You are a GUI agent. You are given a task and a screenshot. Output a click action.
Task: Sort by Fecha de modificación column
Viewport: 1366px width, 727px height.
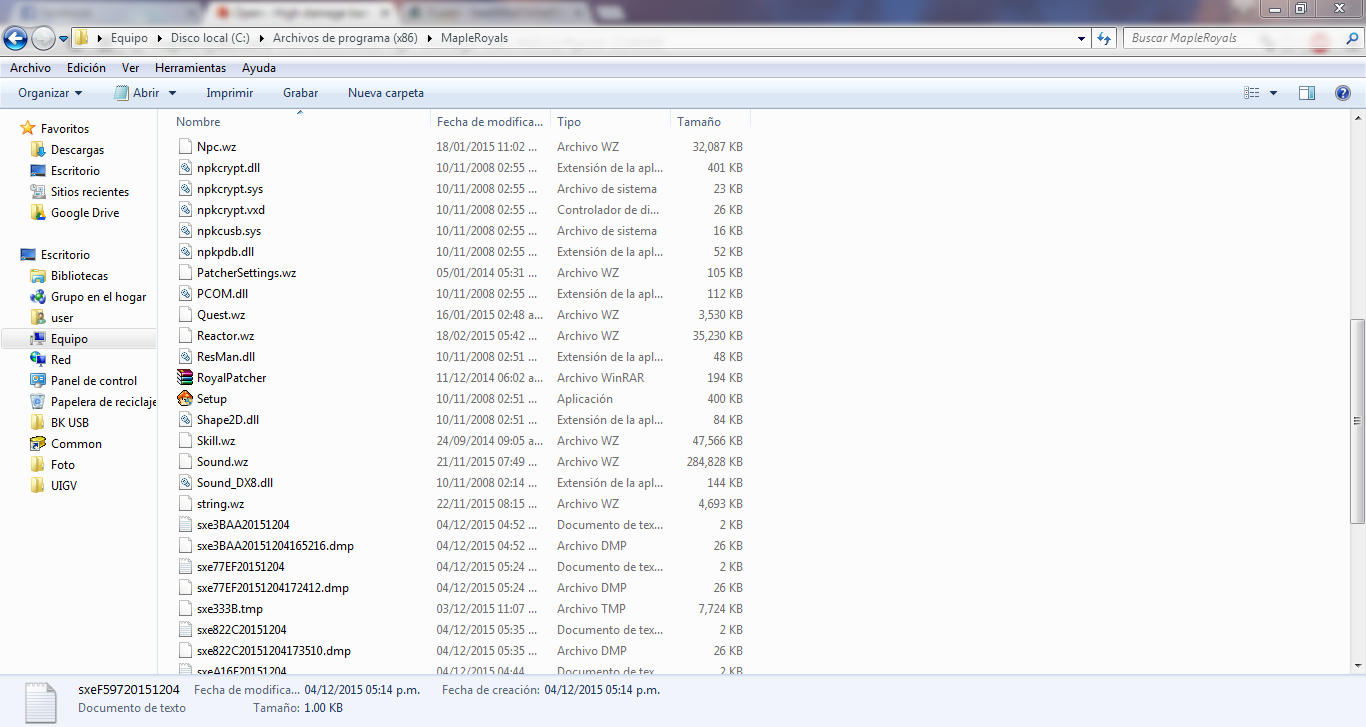point(490,122)
